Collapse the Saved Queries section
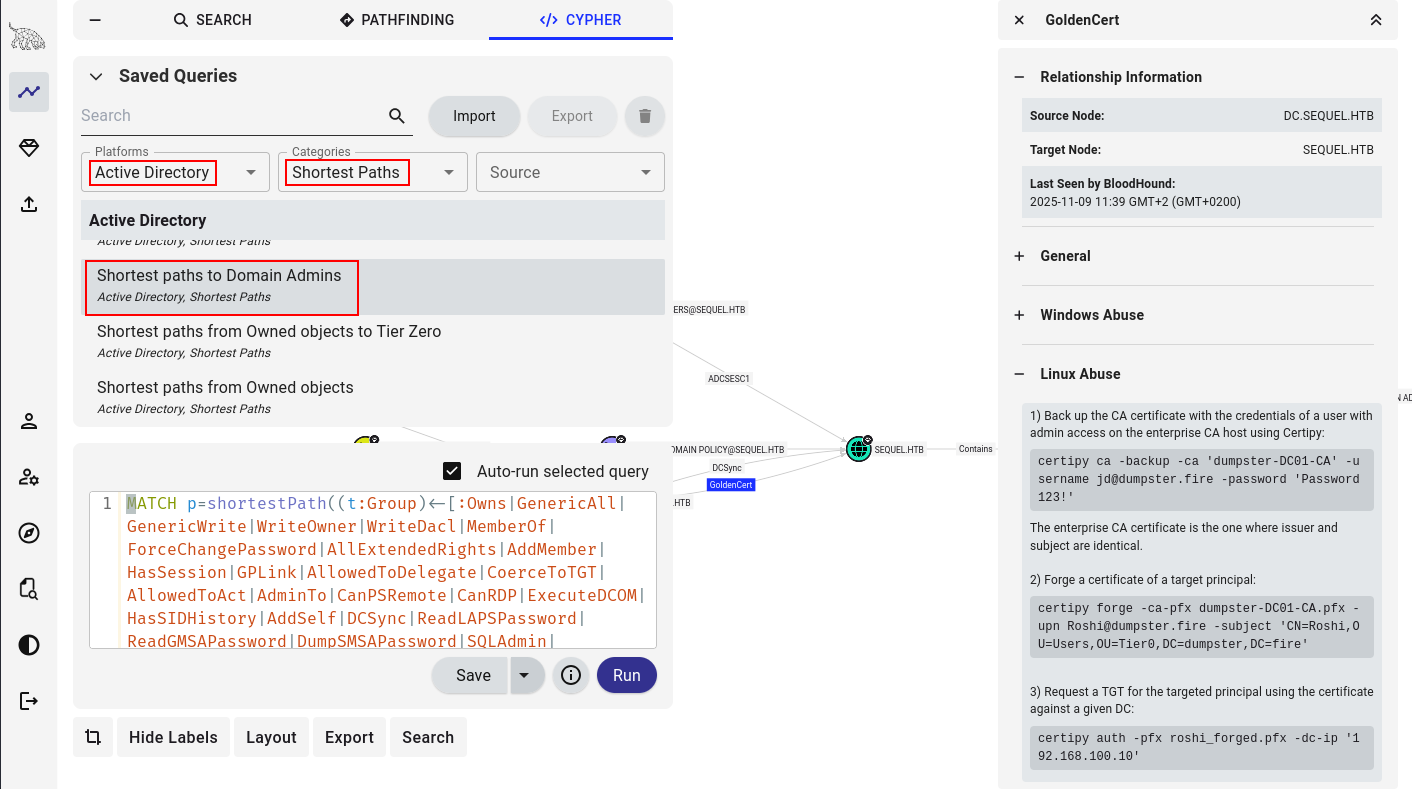 click(96, 76)
